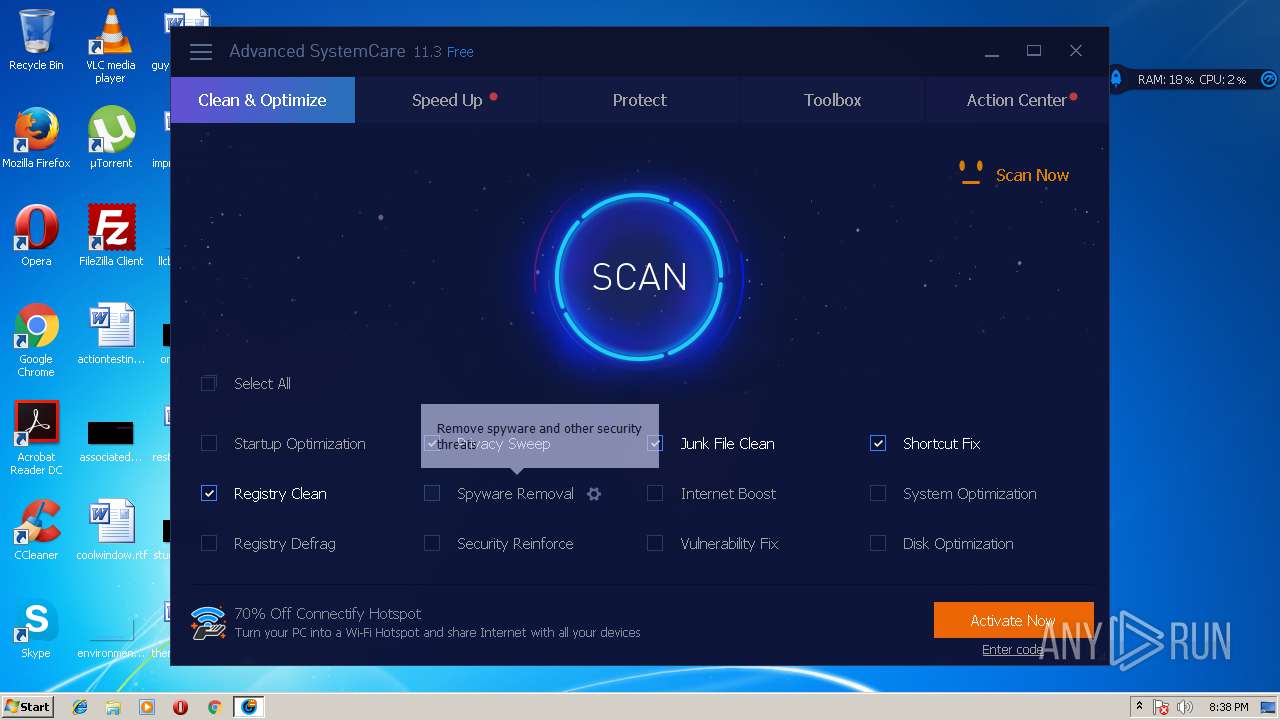The width and height of the screenshot is (1280, 720).
Task: Switch to the Clean & Optimize tab
Action: [x=263, y=100]
